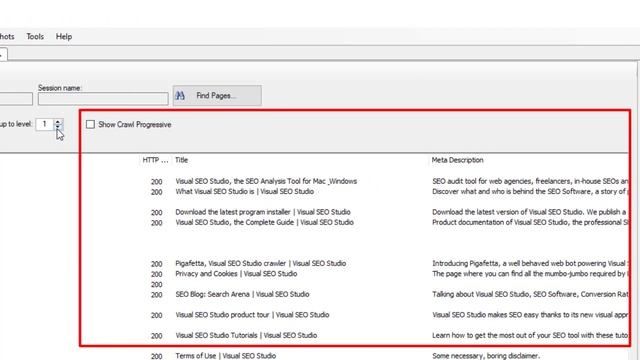Screen dimensions: 640x360
Task: Click the level number field showing 1
Action: (45, 124)
